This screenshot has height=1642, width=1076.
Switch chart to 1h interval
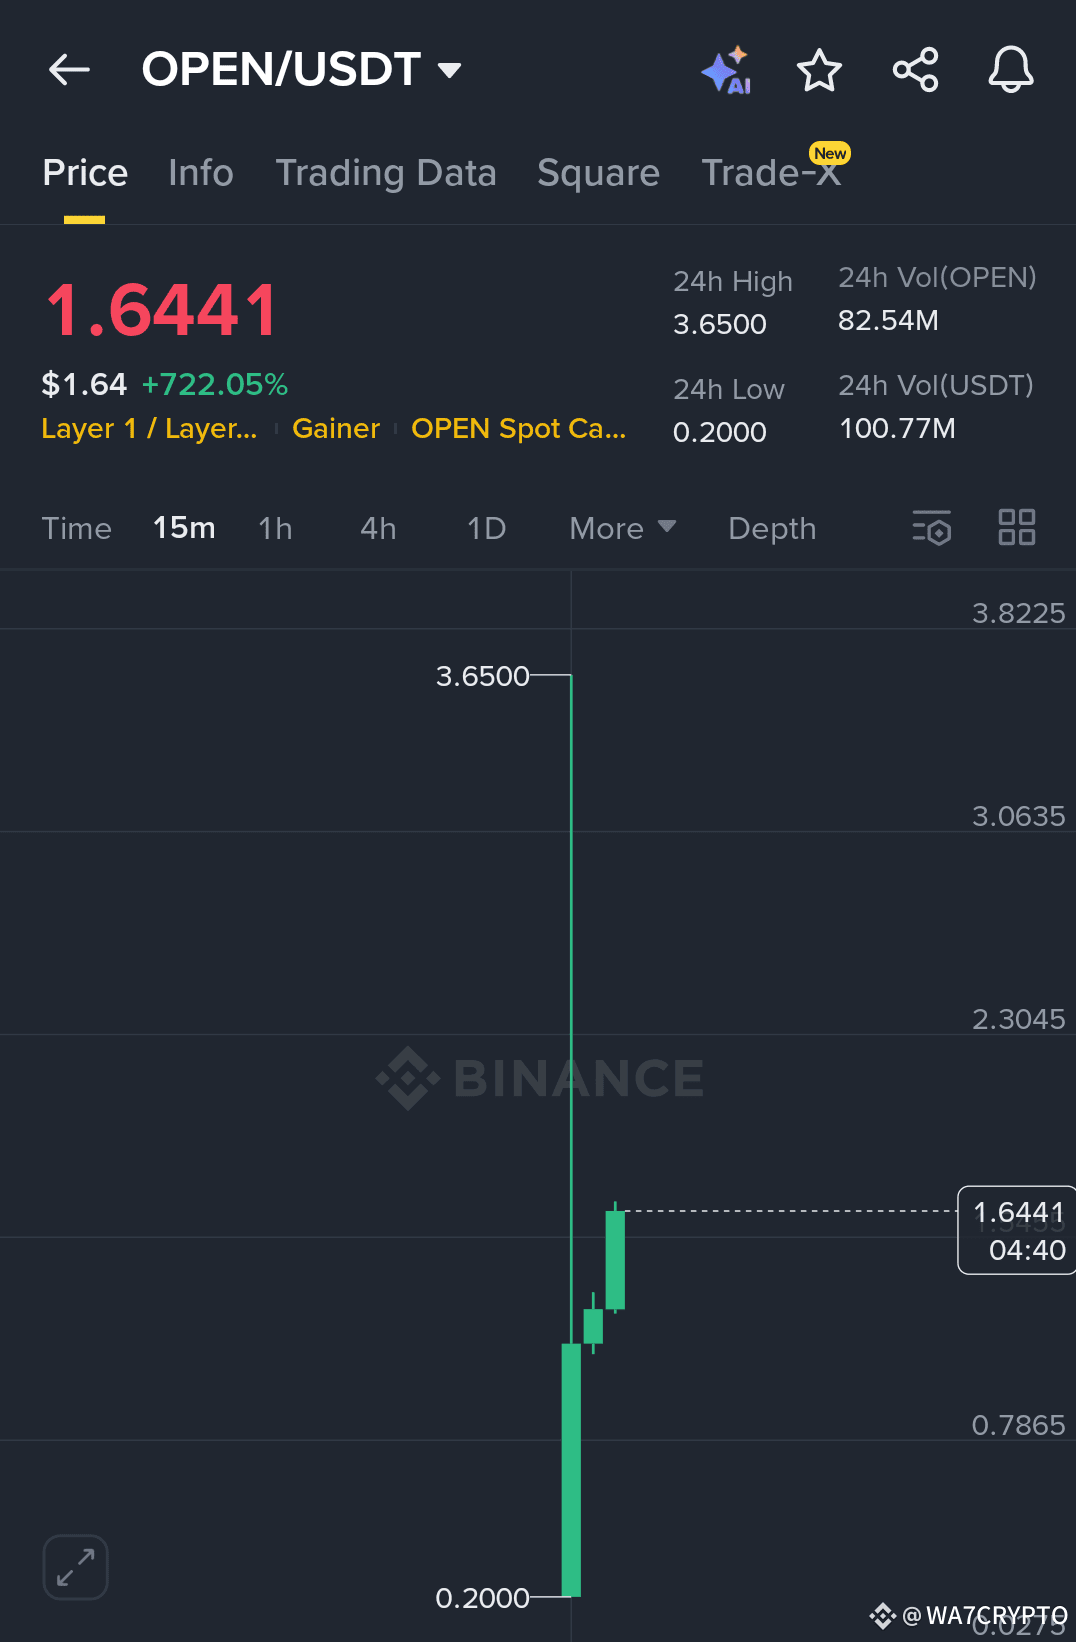[x=275, y=528]
